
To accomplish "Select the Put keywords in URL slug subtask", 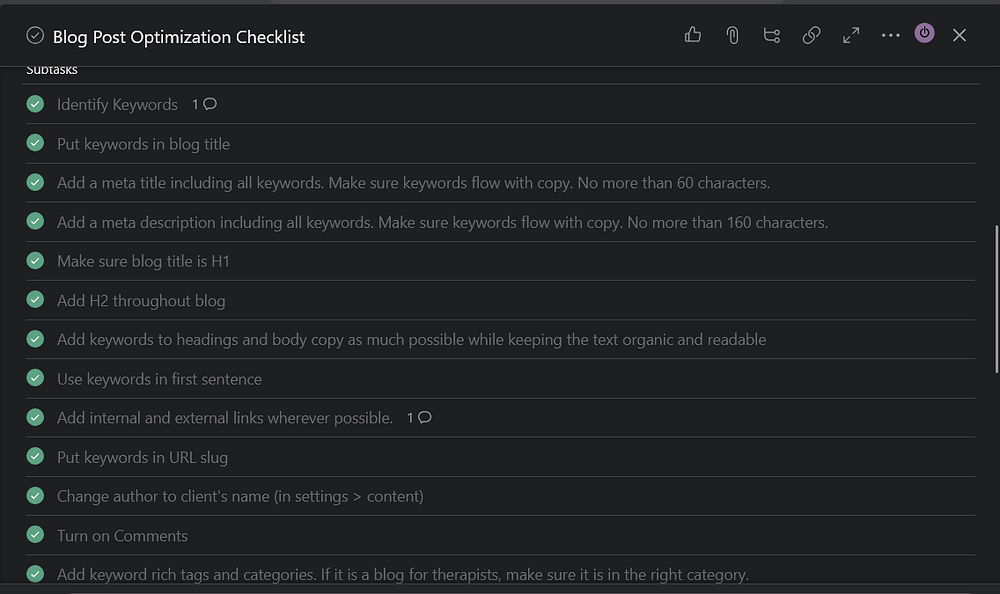I will coord(142,457).
